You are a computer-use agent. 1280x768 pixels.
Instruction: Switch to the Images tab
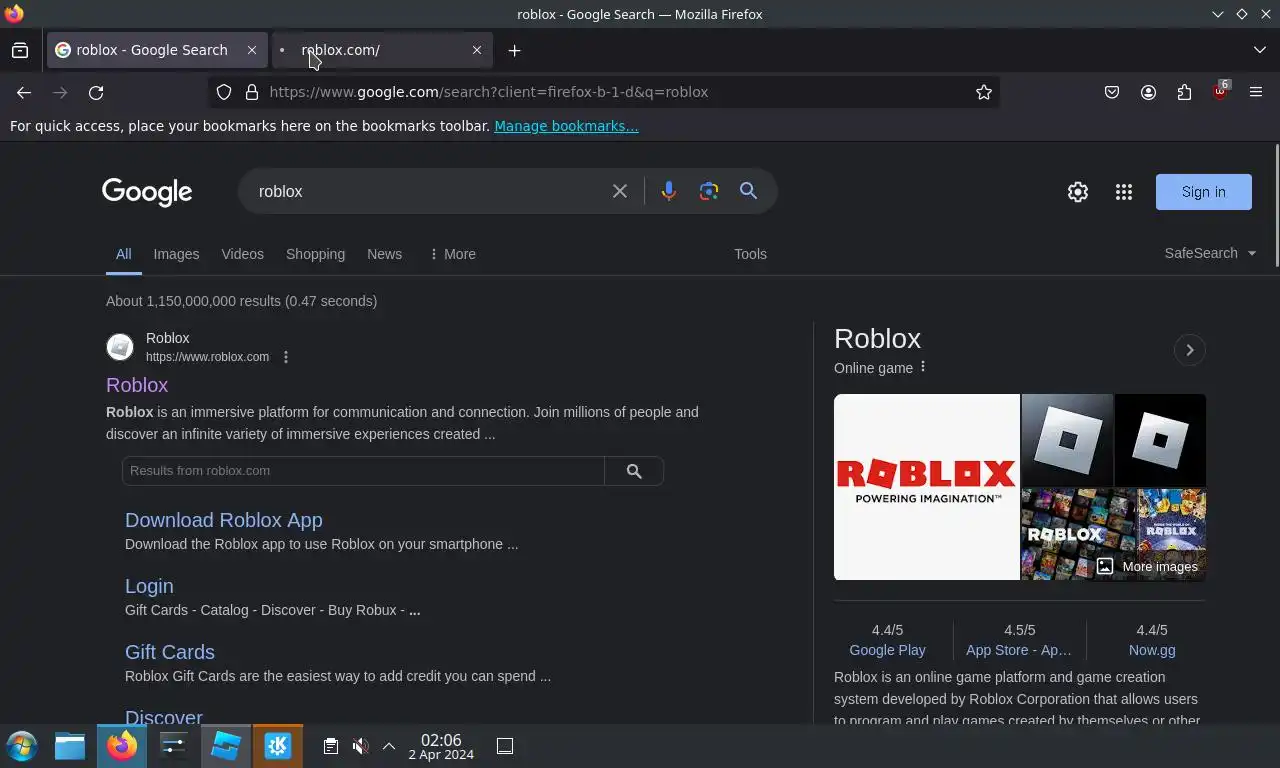point(176,254)
